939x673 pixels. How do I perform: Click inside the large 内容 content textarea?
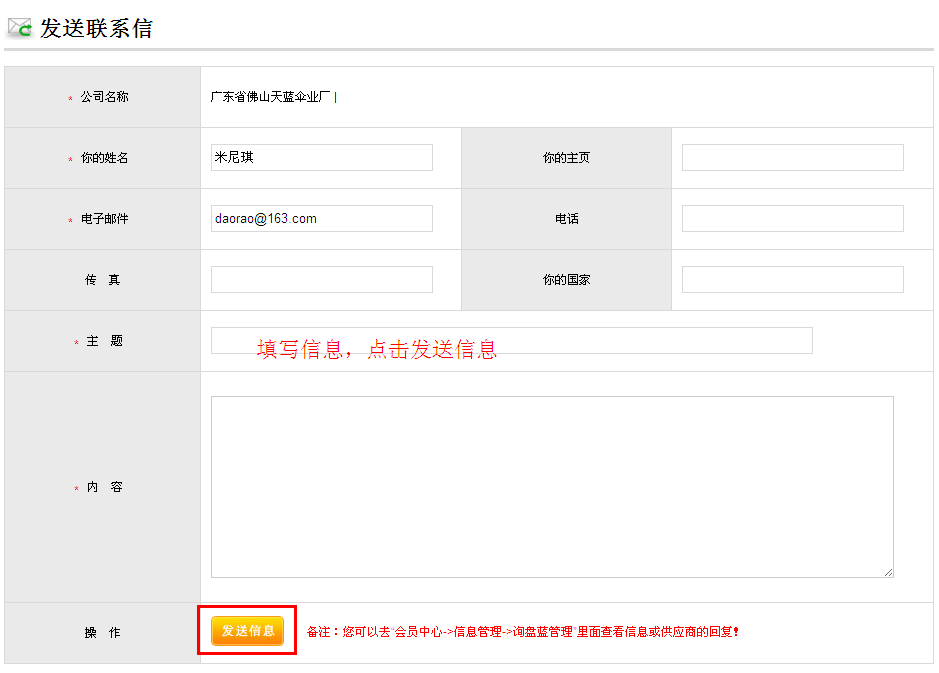tap(551, 485)
